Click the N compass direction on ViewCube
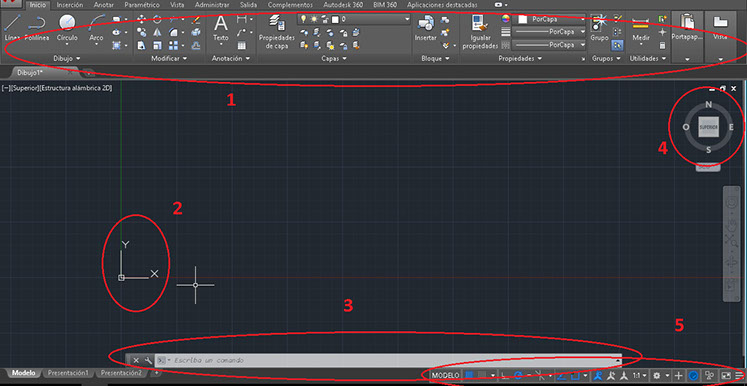 click(x=708, y=105)
